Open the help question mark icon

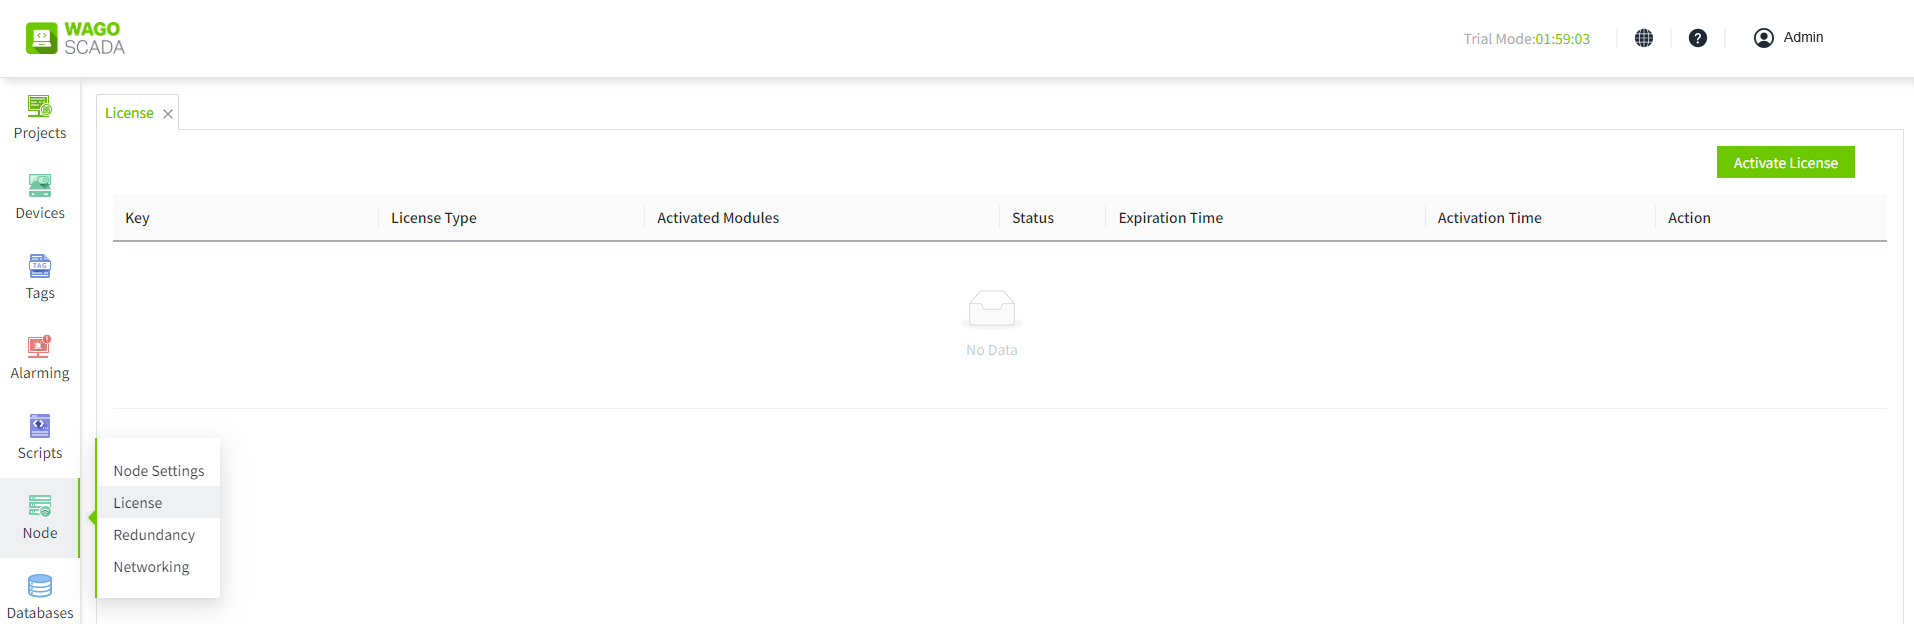tap(1698, 38)
